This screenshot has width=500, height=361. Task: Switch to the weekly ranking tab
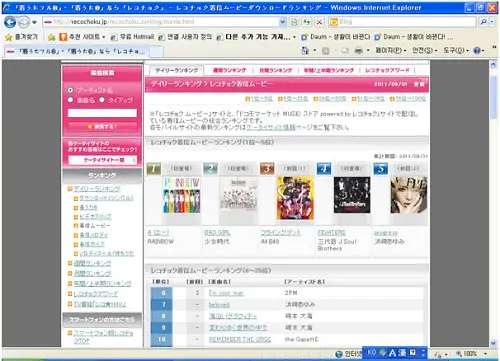tap(229, 70)
